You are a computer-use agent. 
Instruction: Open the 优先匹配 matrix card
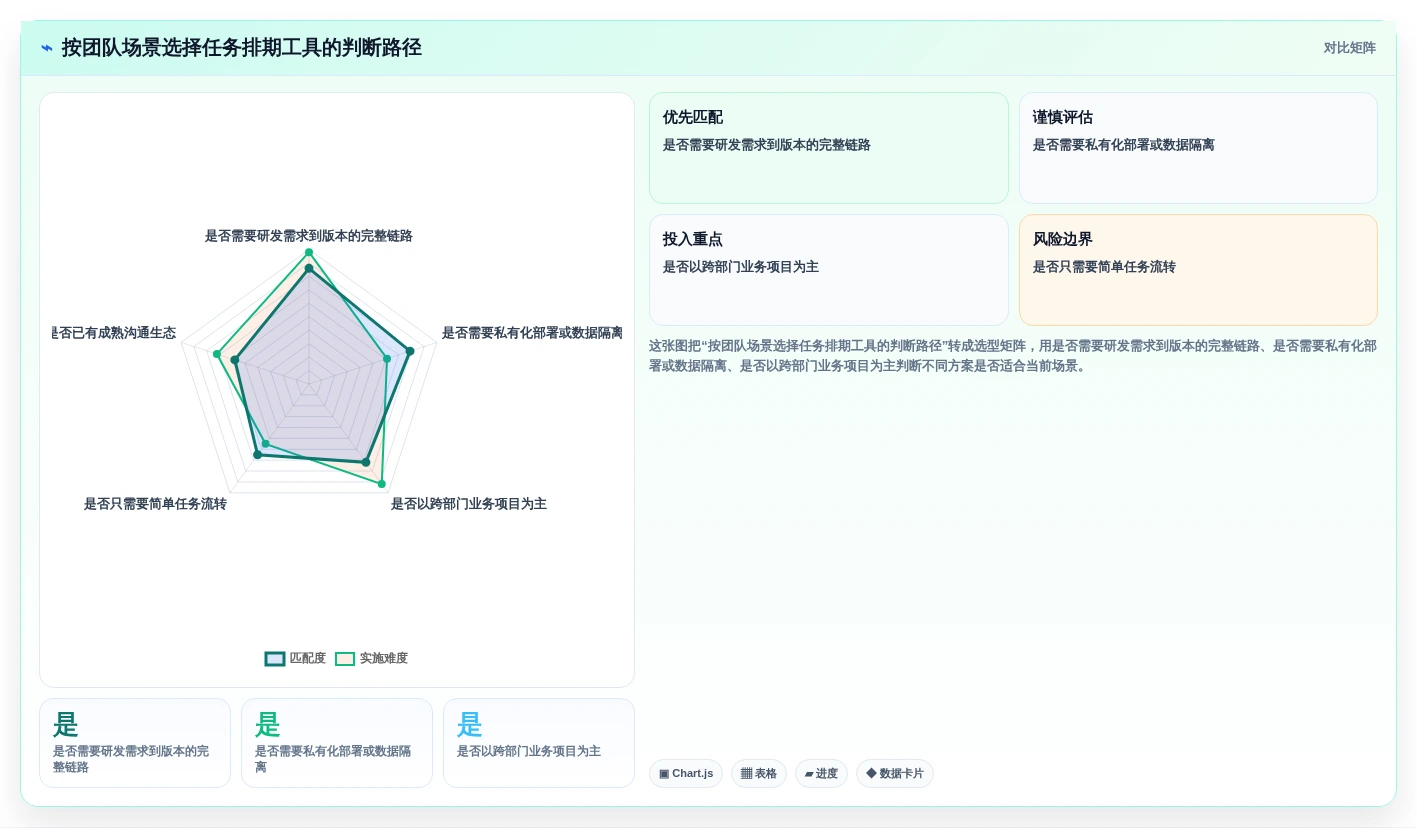pyautogui.click(x=829, y=148)
